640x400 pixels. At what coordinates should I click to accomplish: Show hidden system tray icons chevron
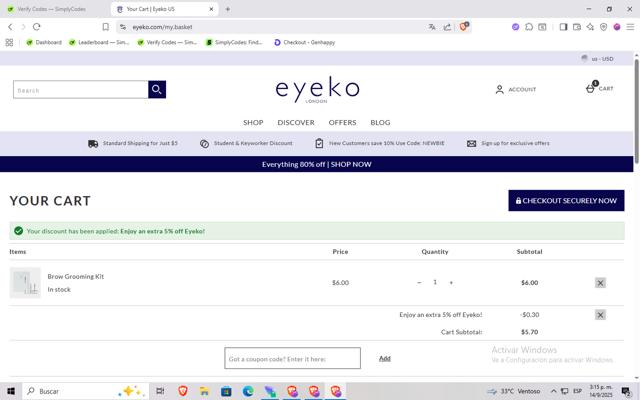click(x=553, y=391)
